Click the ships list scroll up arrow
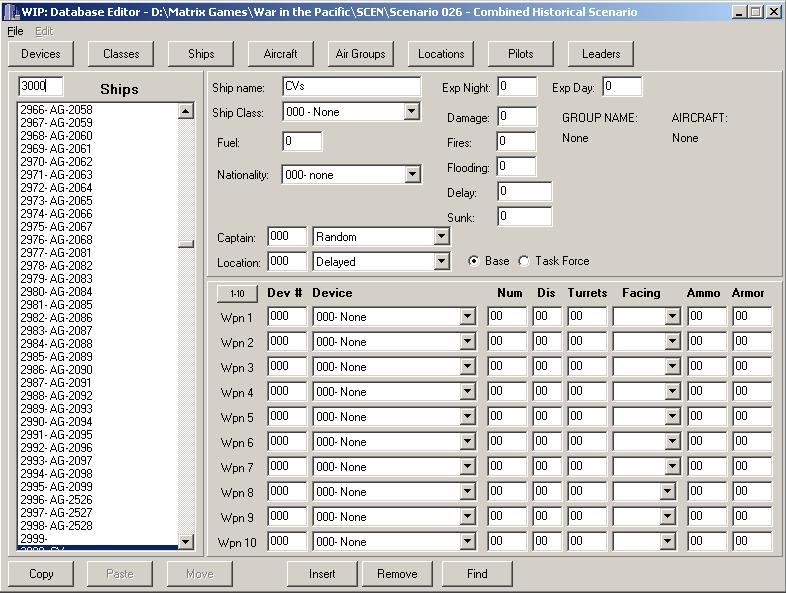This screenshot has height=593, width=786. coord(185,111)
